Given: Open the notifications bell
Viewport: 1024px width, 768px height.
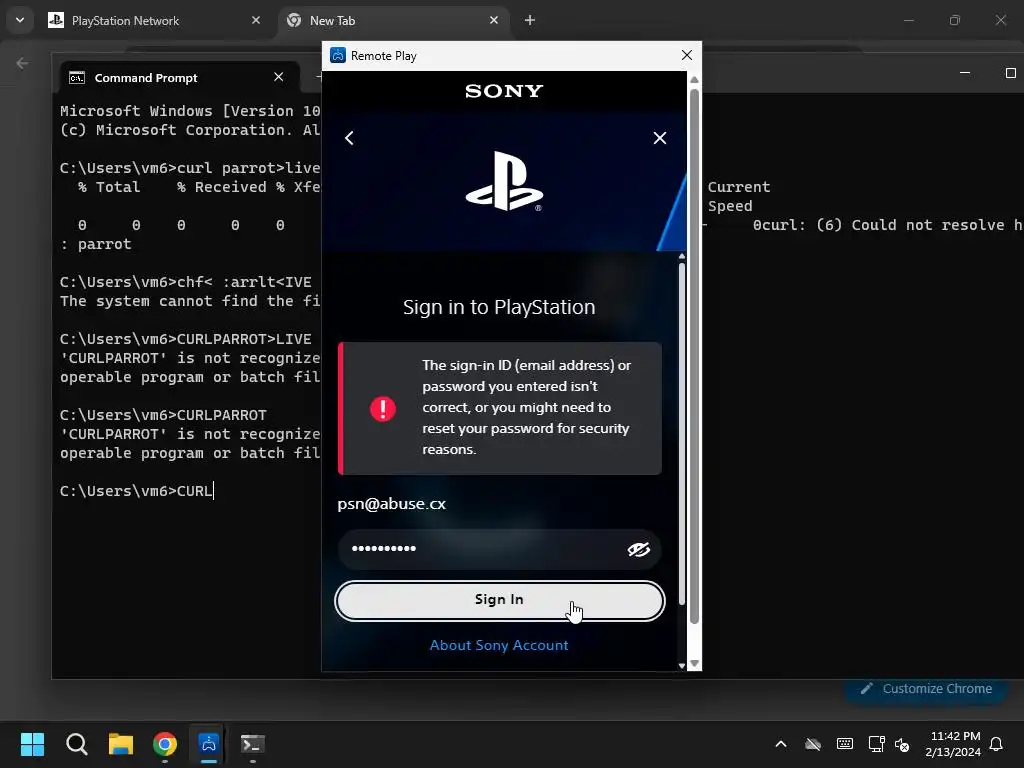Looking at the screenshot, I should click(x=996, y=744).
